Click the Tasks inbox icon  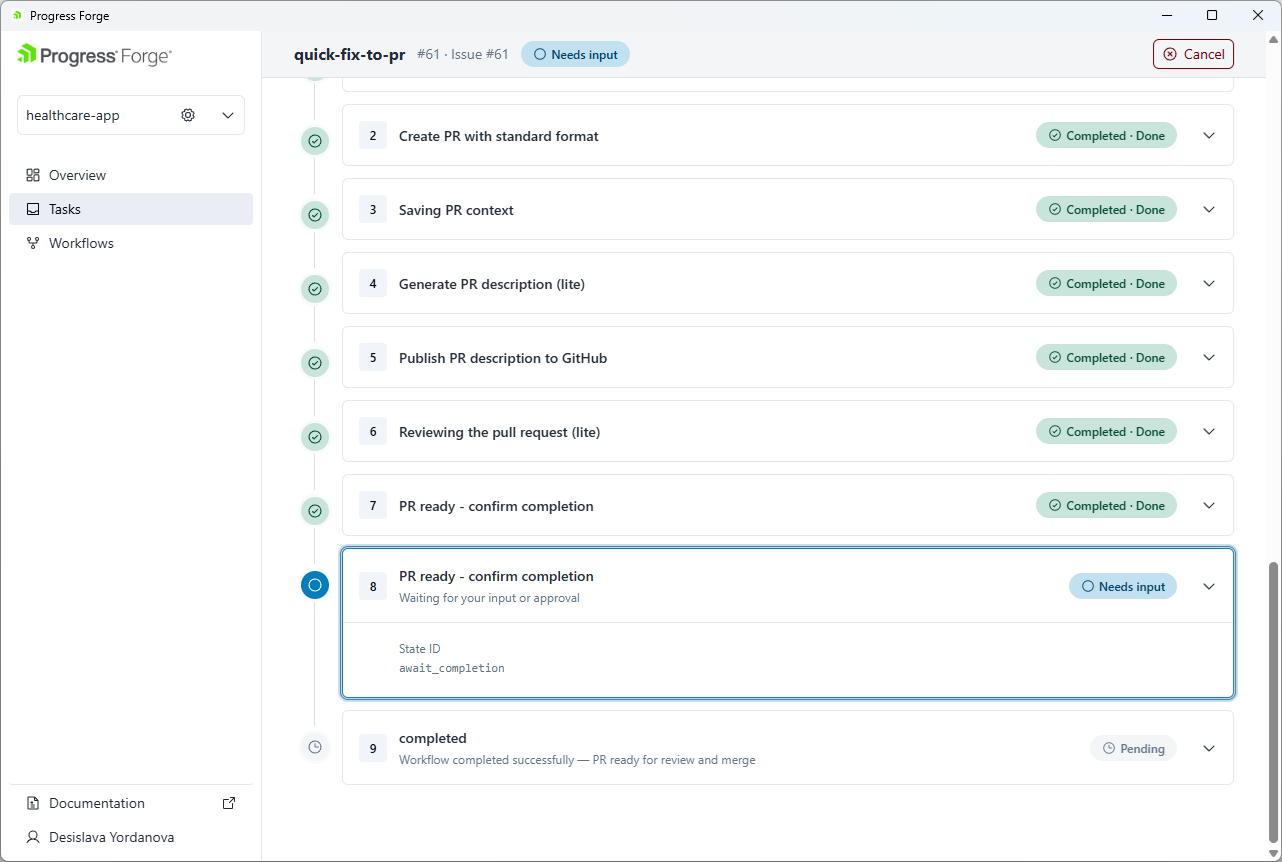33,209
